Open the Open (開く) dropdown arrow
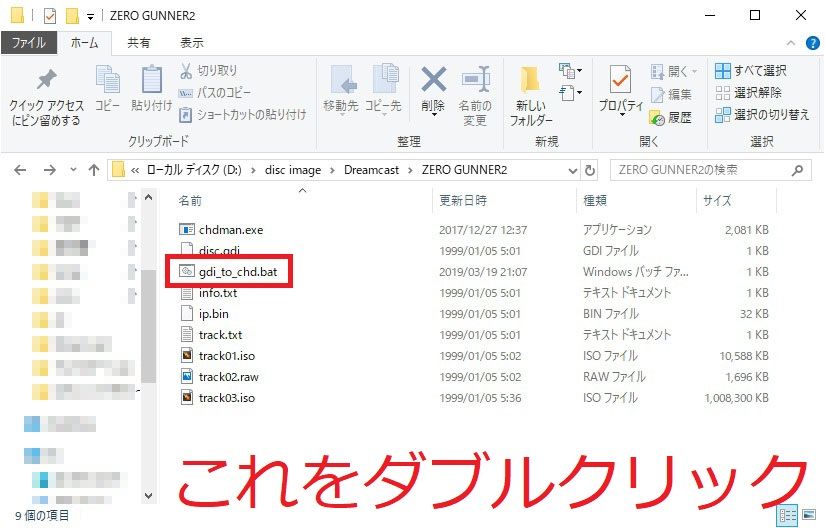Image resolution: width=825 pixels, height=528 pixels. coord(695,72)
